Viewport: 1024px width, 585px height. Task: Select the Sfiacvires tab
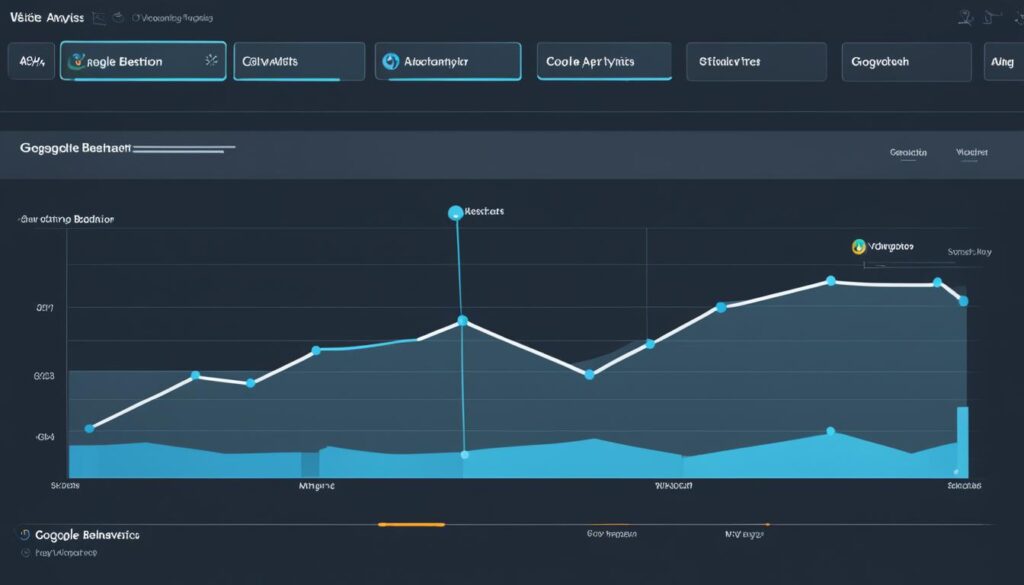[756, 61]
